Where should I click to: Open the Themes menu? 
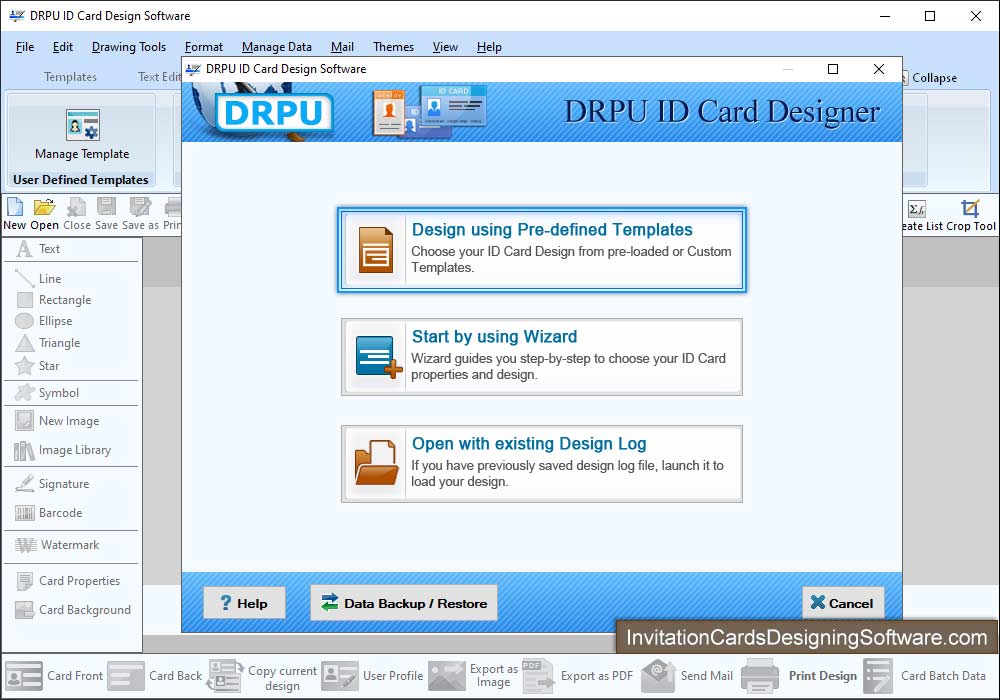(393, 47)
